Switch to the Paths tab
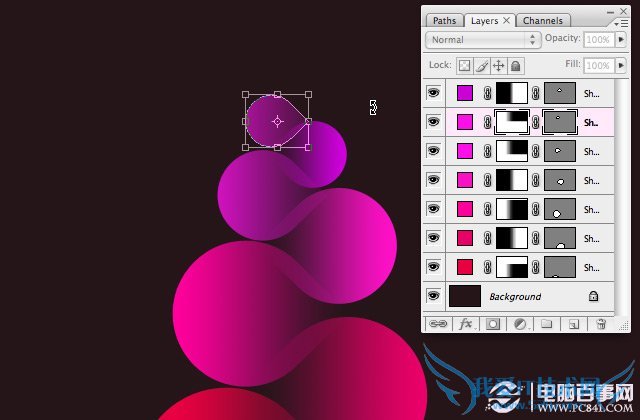Viewport: 640px width, 420px height. [x=444, y=20]
